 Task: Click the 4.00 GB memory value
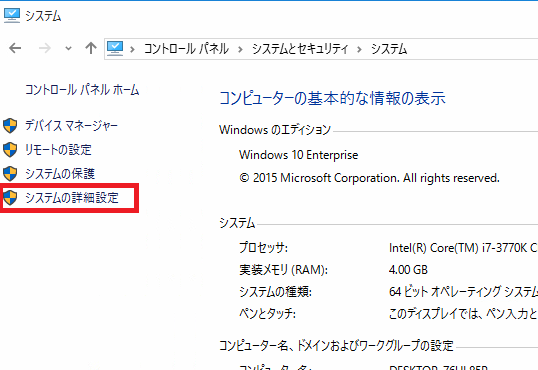point(408,270)
